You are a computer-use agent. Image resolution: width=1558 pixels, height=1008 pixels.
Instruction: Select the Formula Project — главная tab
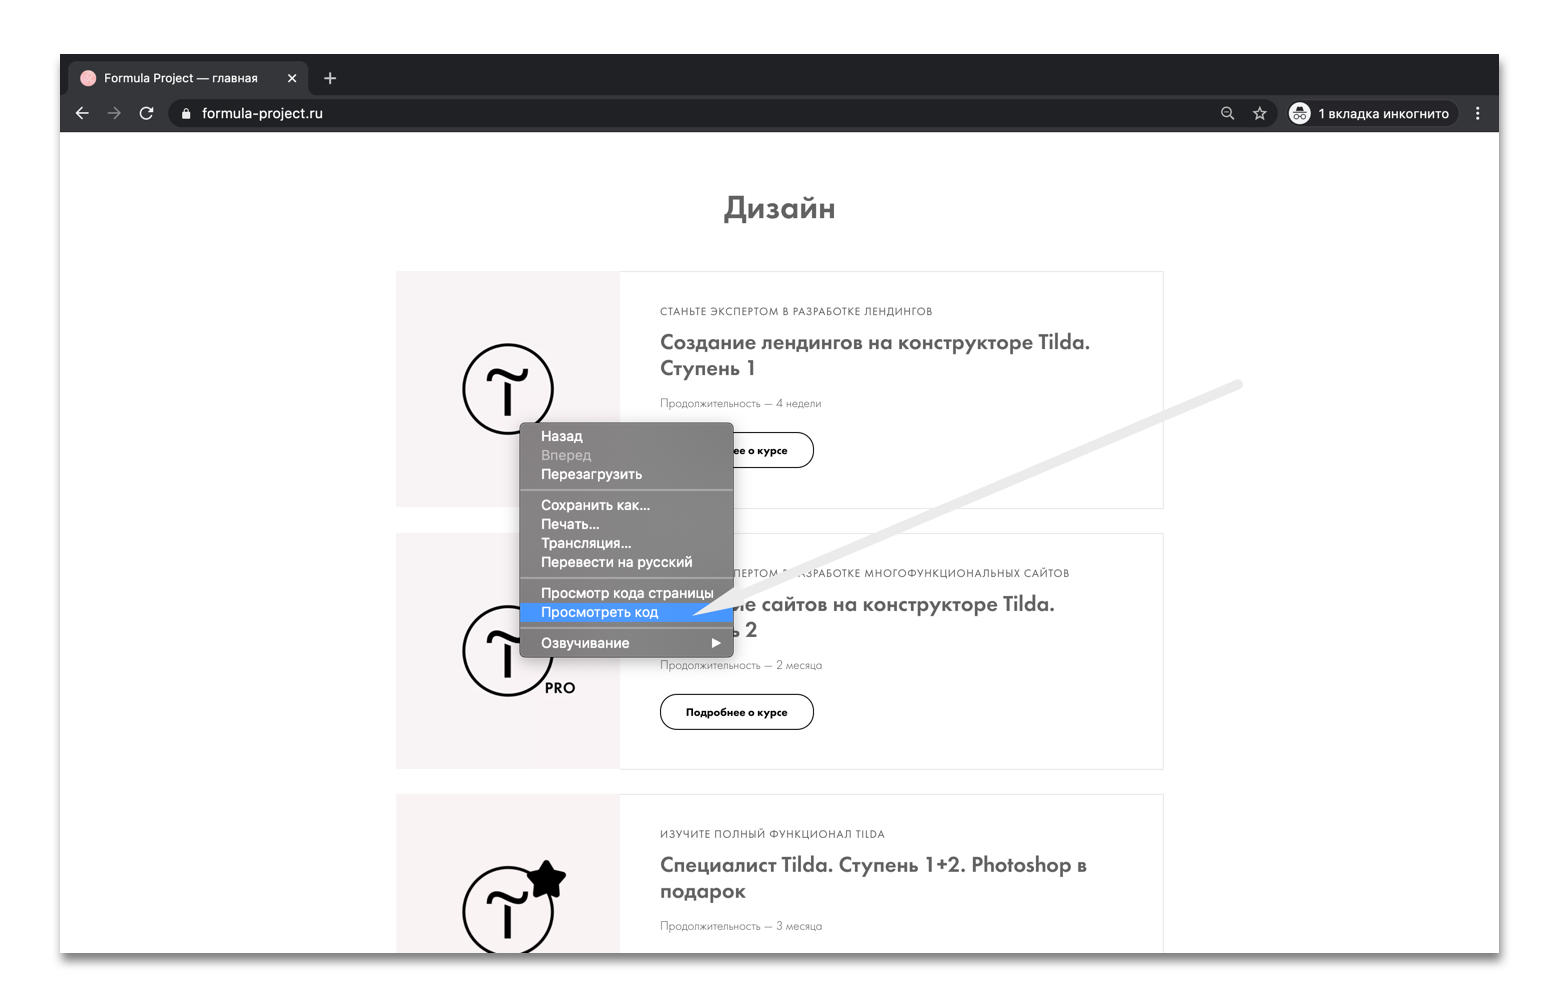point(190,78)
